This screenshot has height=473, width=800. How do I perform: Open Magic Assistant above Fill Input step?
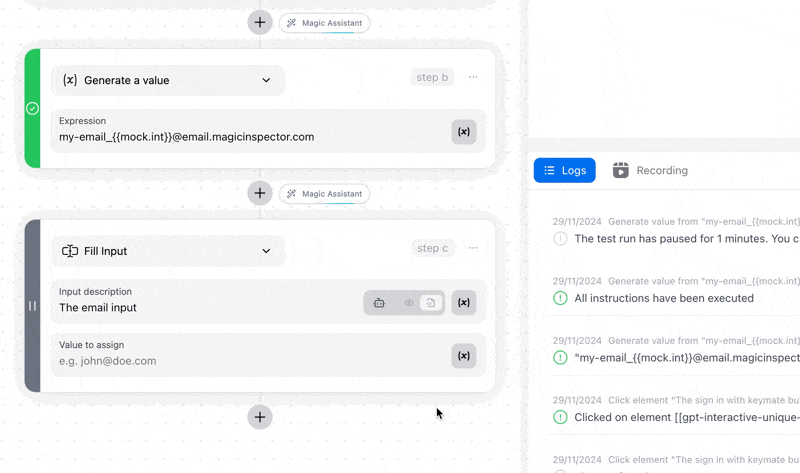point(324,194)
